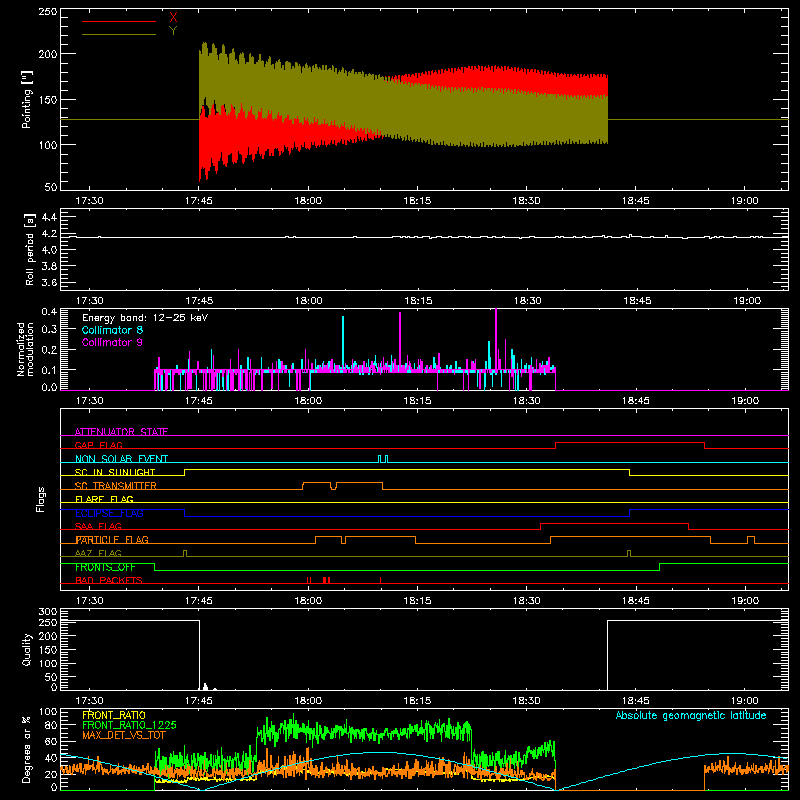The height and width of the screenshot is (800, 800).
Task: Click the 300 tick on Quality axis
Action: tap(48, 612)
